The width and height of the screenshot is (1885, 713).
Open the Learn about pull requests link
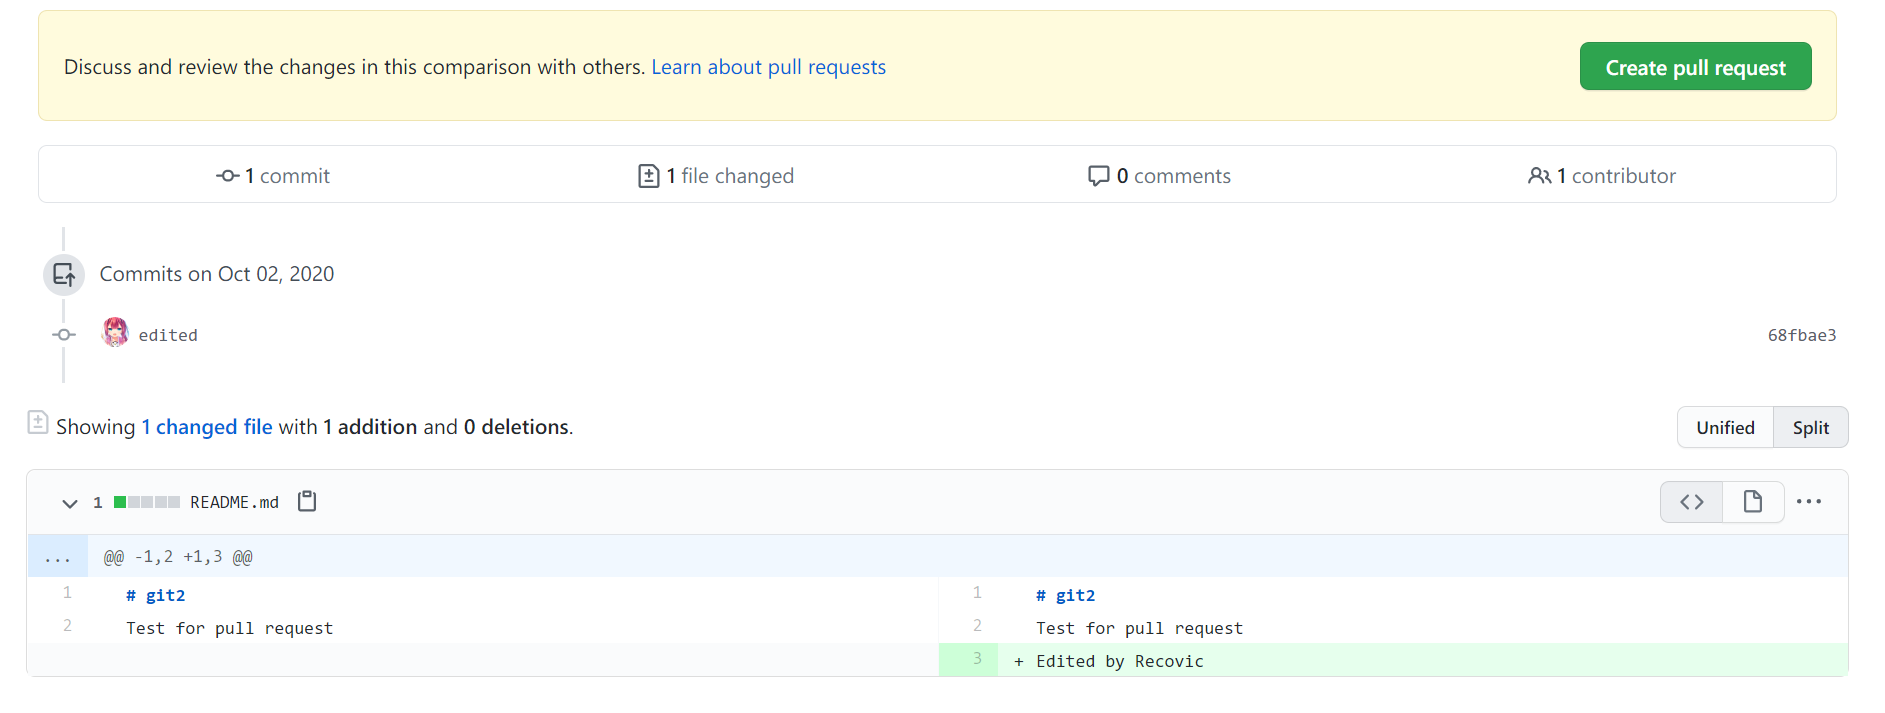pos(768,67)
